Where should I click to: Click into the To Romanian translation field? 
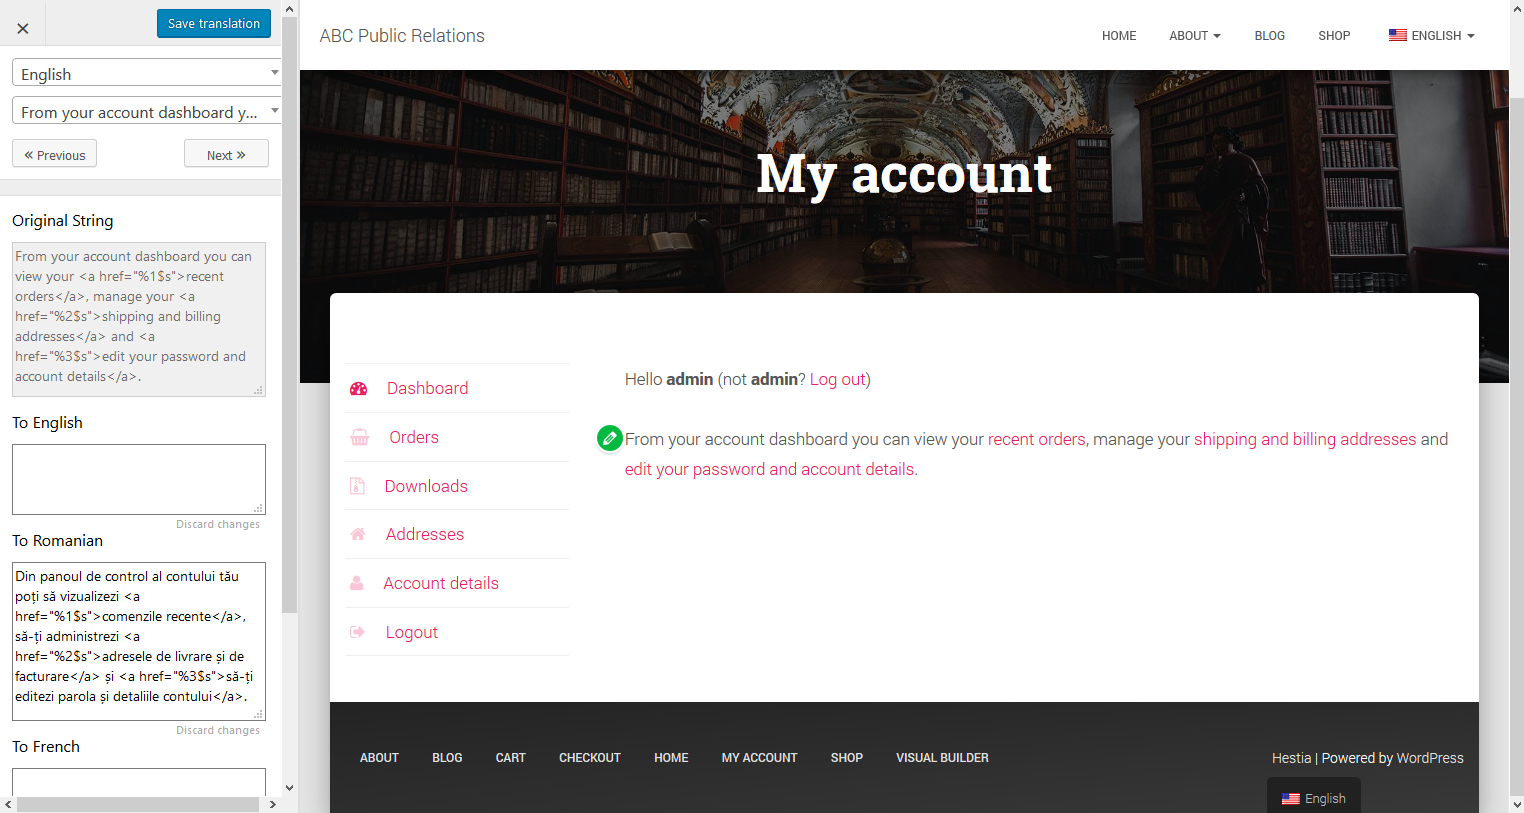139,641
